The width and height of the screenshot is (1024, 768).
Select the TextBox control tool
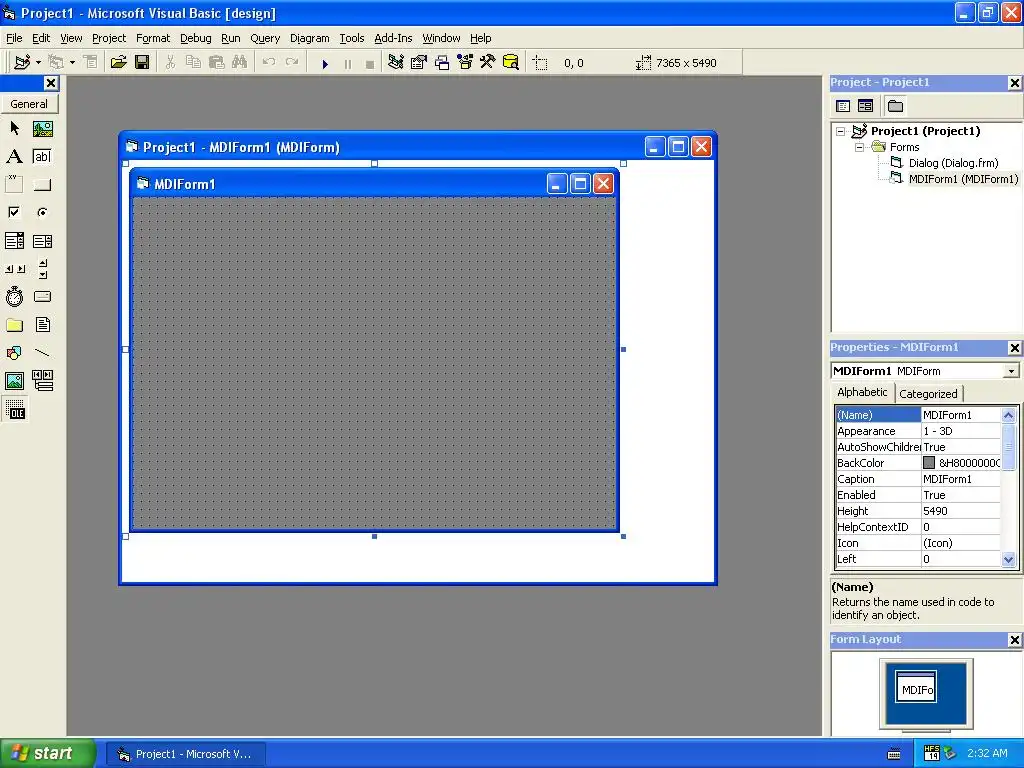click(42, 156)
